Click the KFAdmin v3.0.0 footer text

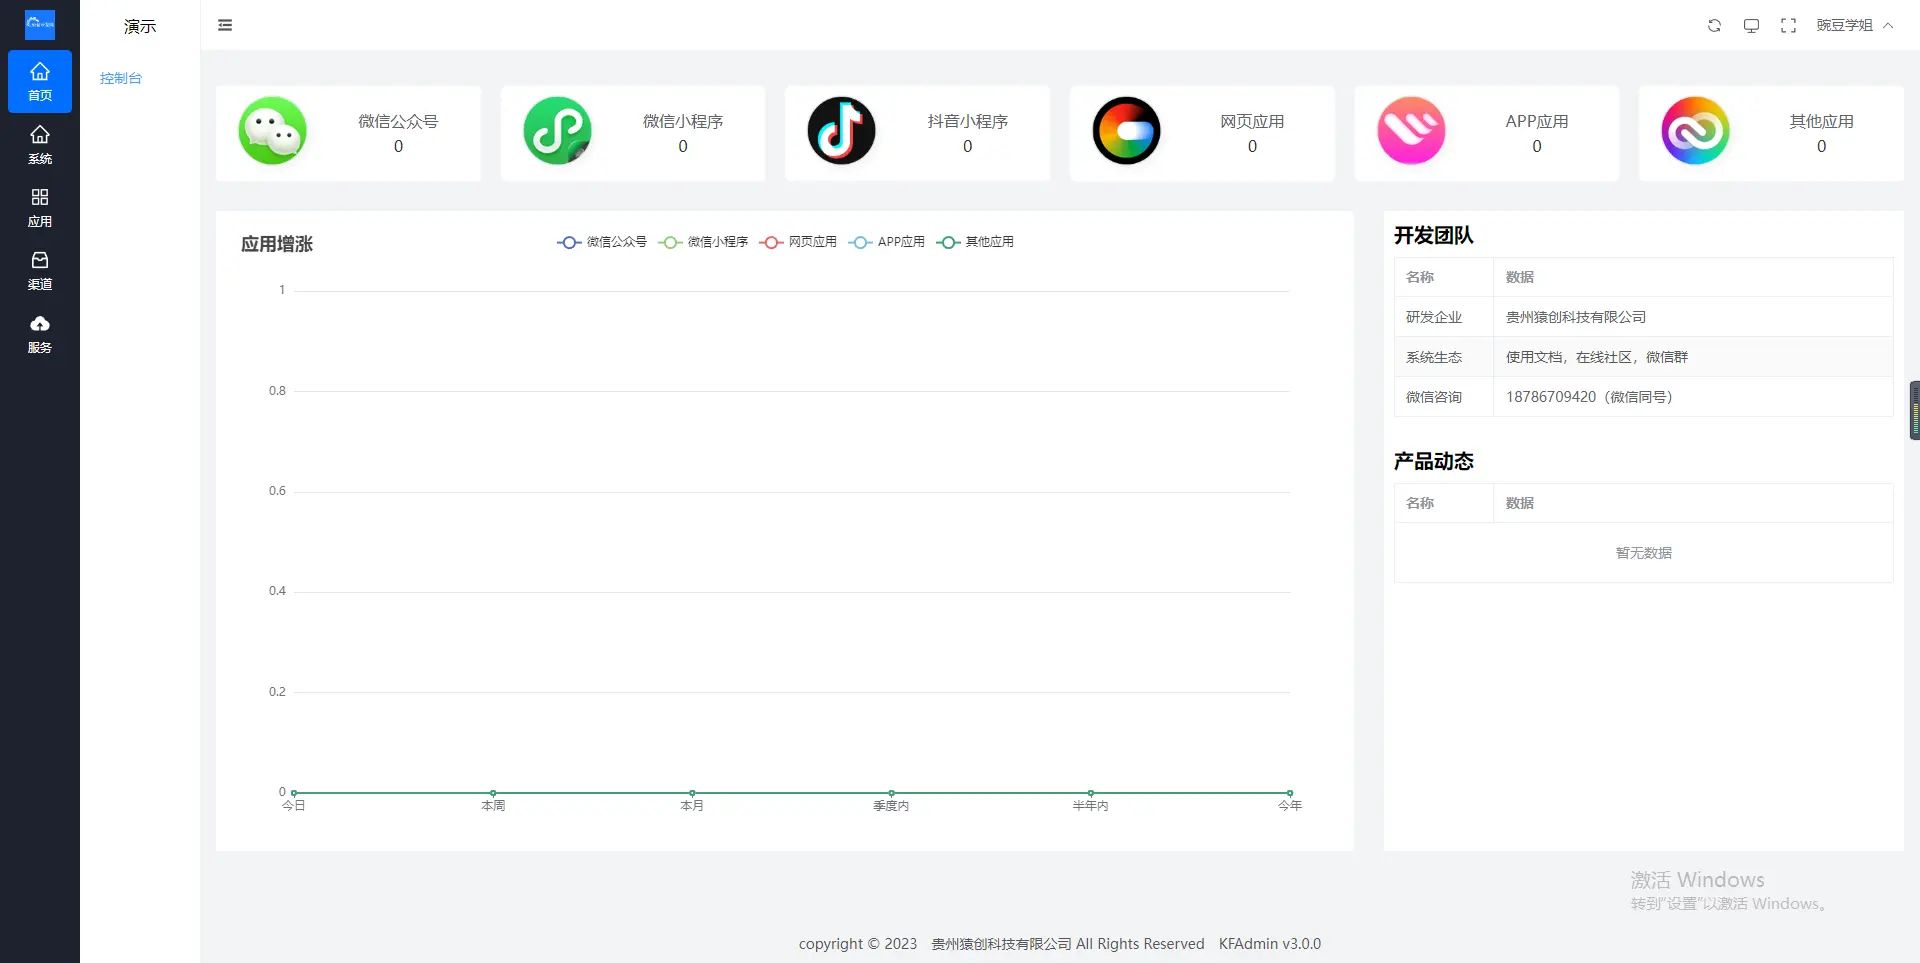(1270, 944)
